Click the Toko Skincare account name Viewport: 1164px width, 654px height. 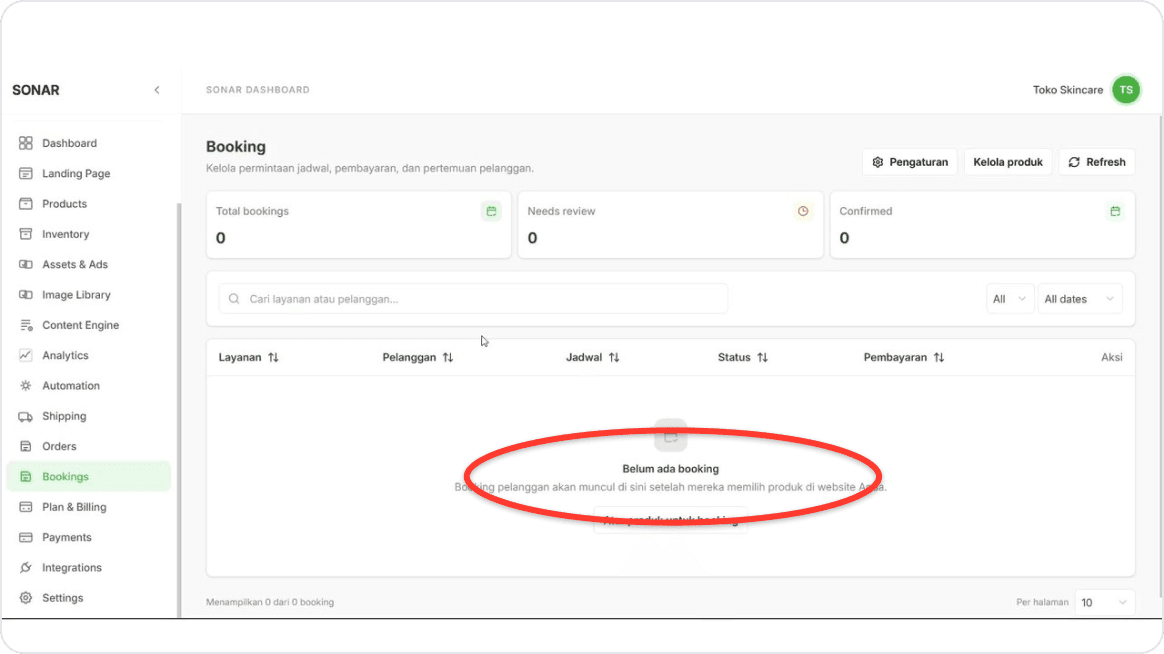click(1067, 90)
